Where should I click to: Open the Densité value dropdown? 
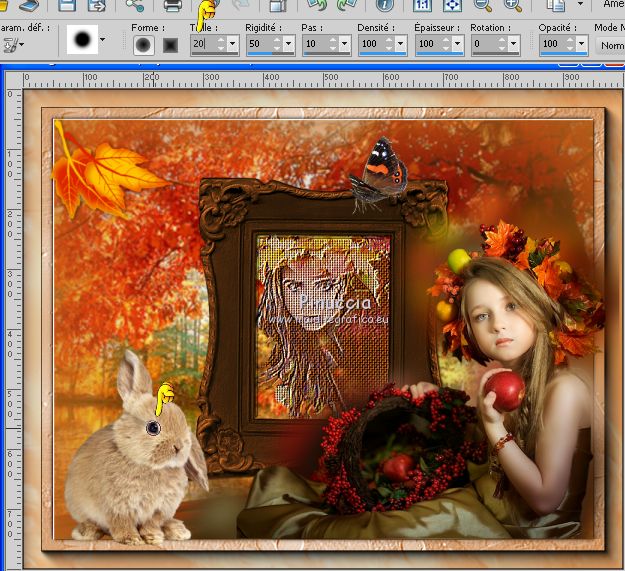(401, 43)
